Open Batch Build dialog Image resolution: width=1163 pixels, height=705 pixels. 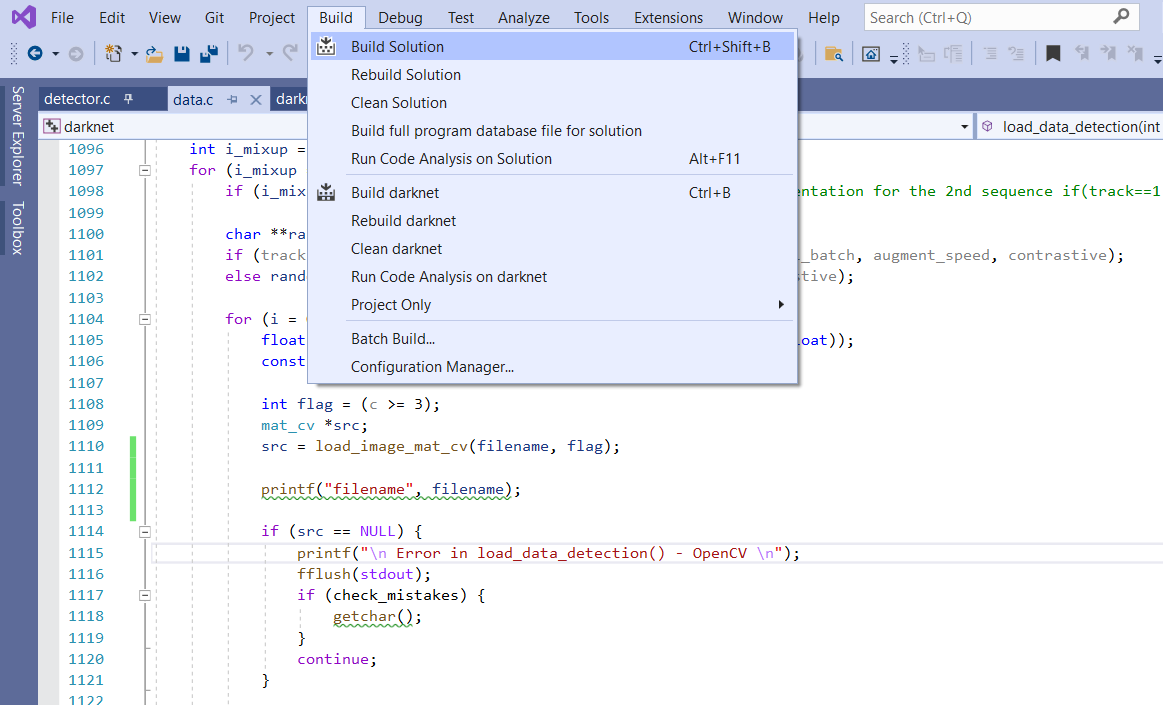[x=553, y=339]
